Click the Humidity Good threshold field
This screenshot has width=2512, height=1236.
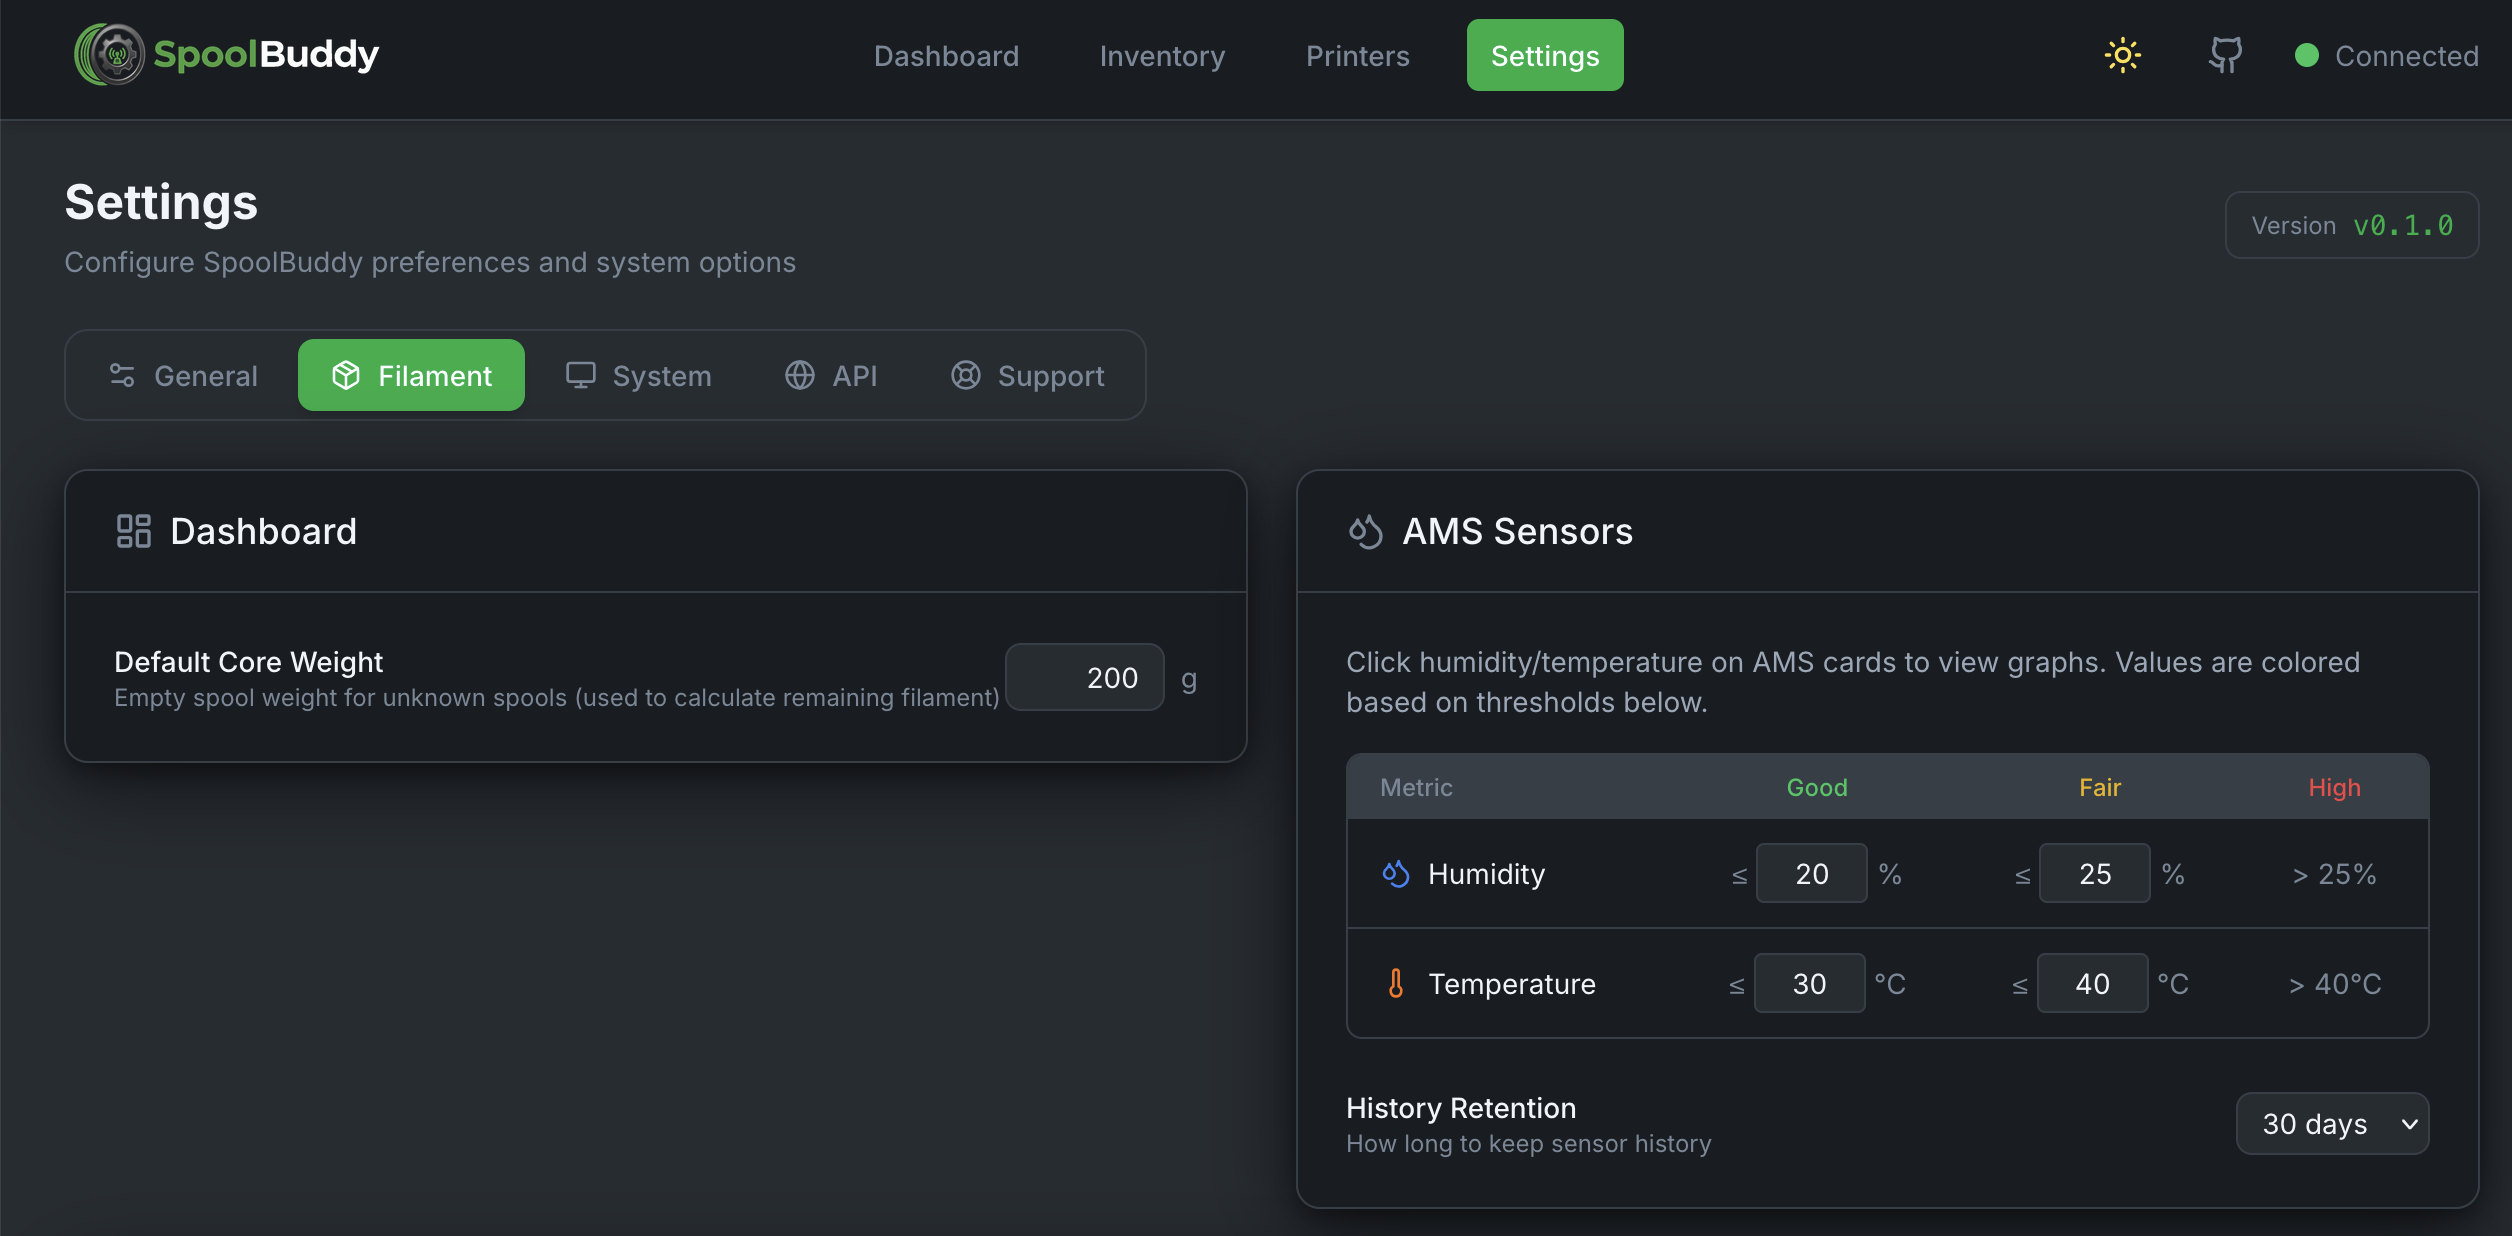point(1811,873)
